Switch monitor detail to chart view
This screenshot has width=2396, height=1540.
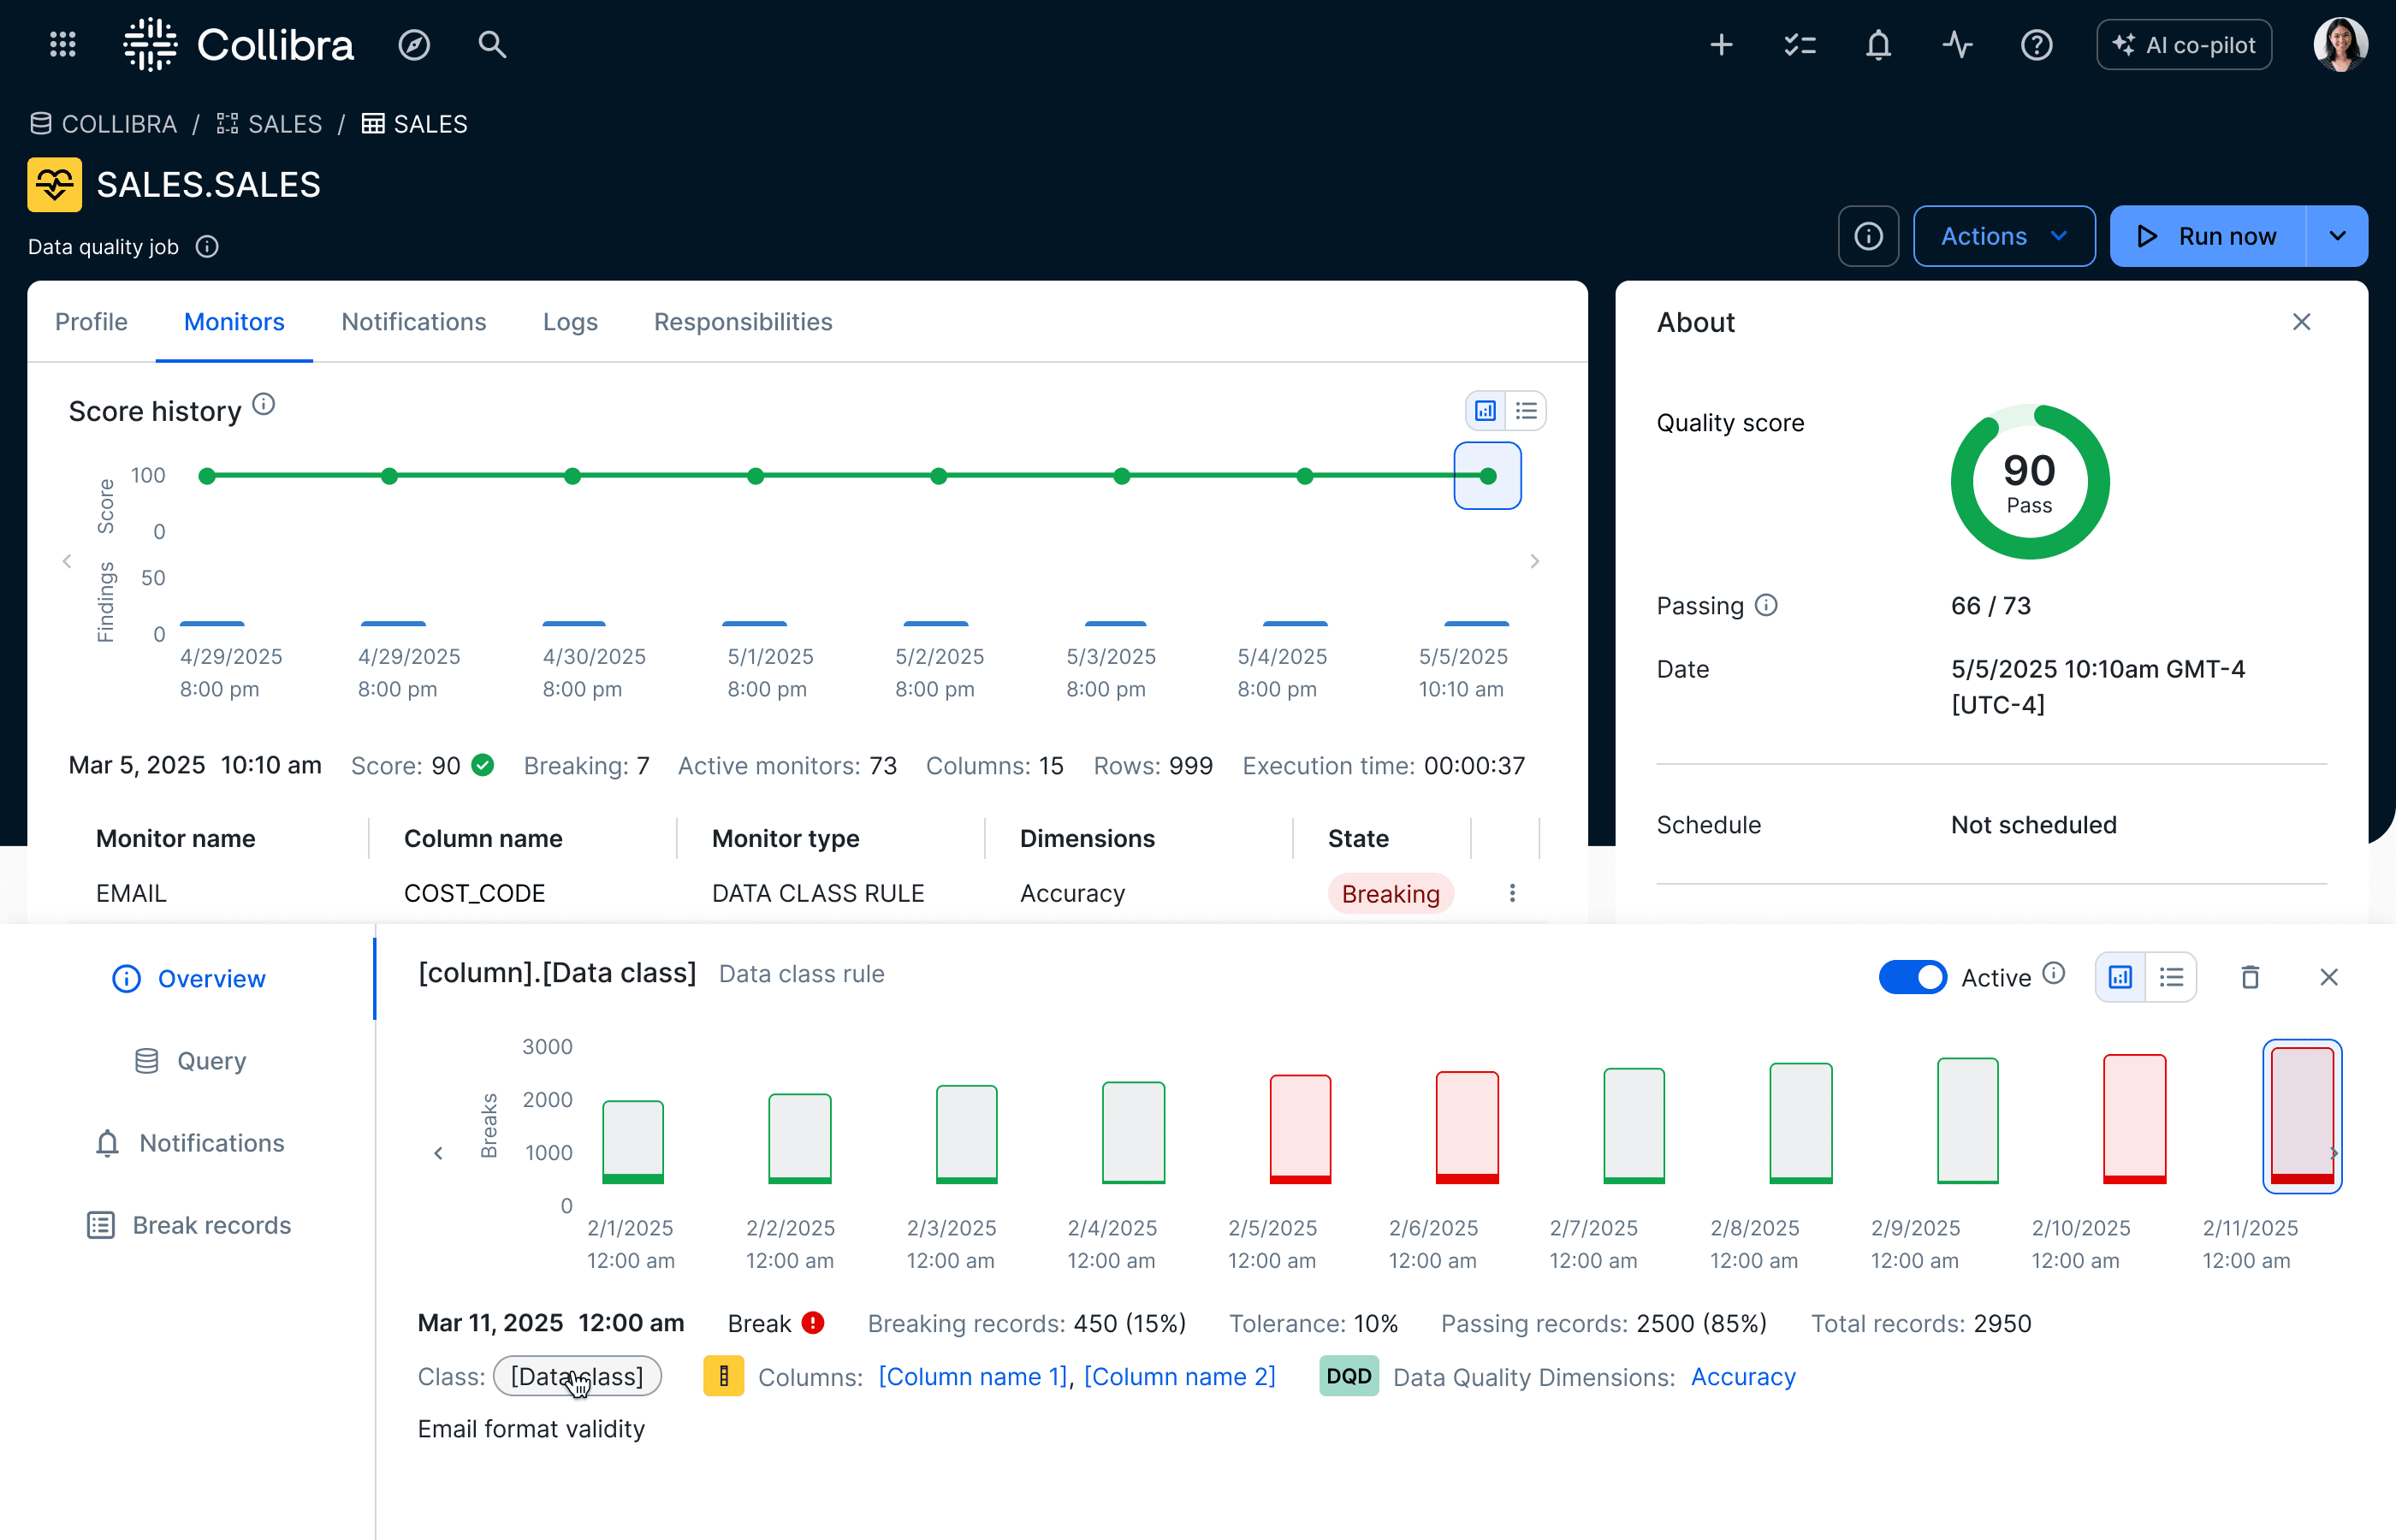pyautogui.click(x=2120, y=977)
